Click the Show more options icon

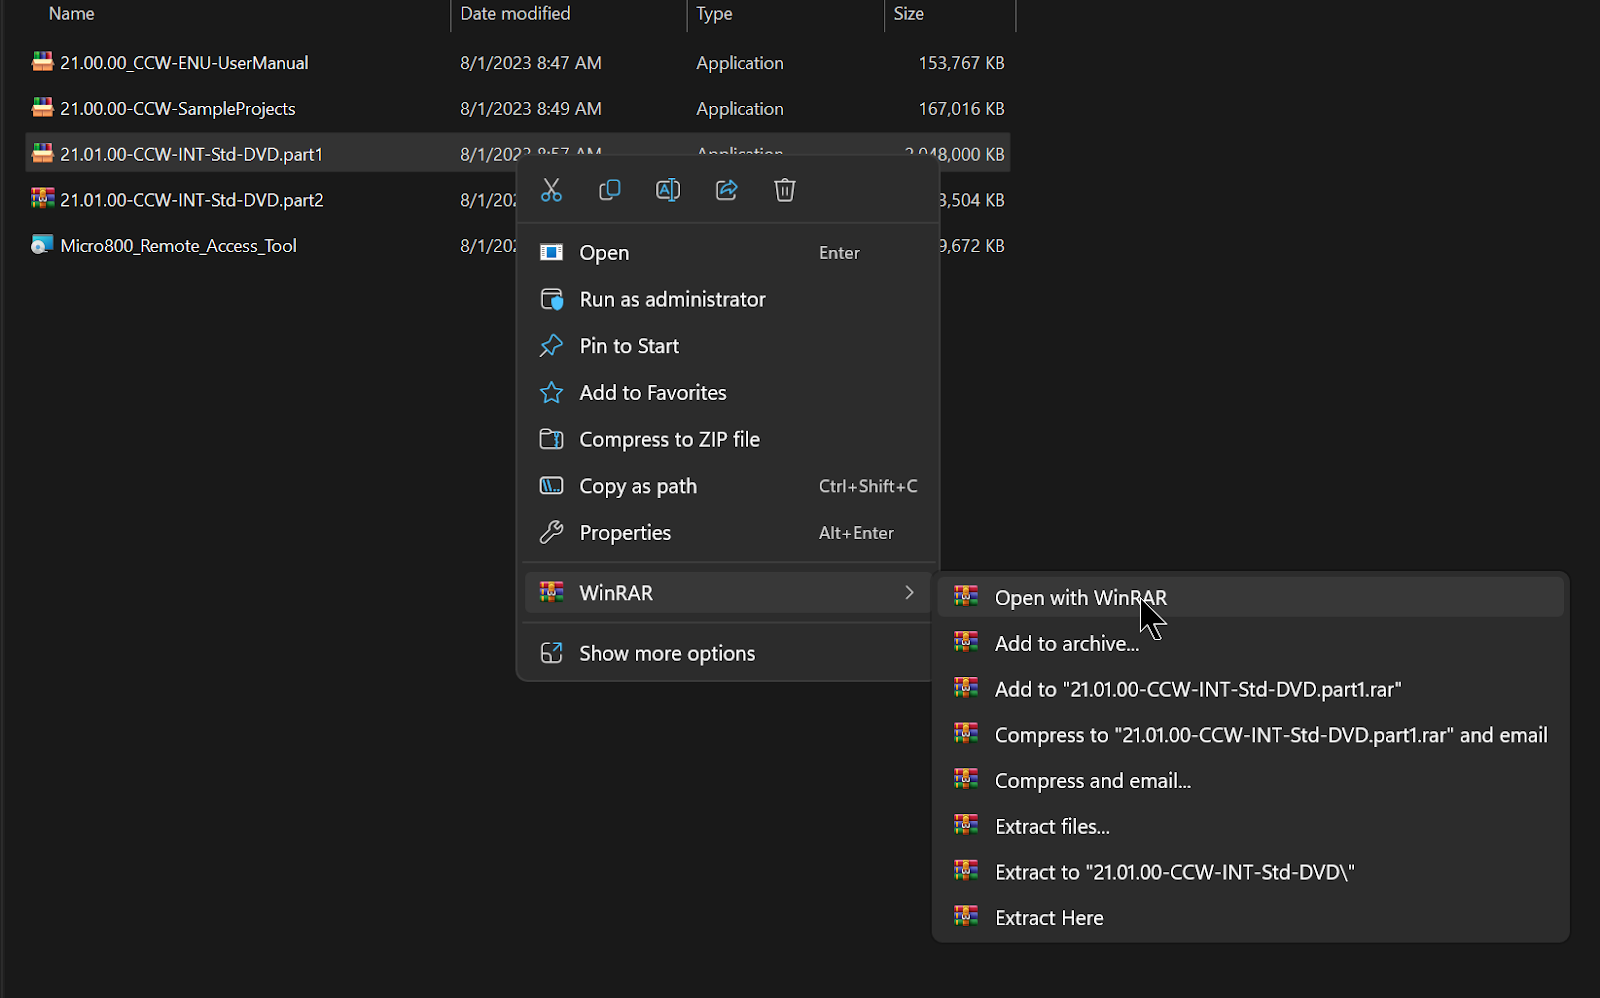(551, 653)
